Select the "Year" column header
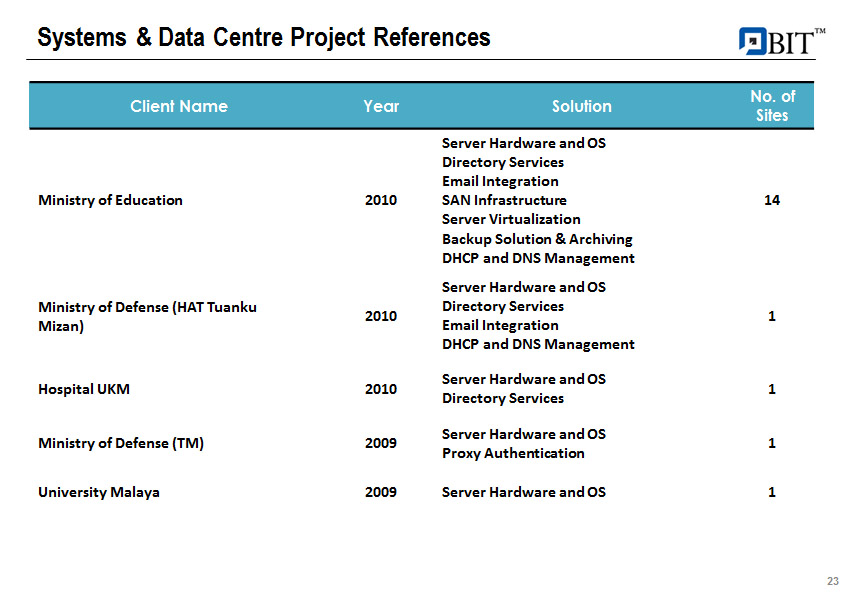Image resolution: width=842 pixels, height=596 pixels. (381, 106)
